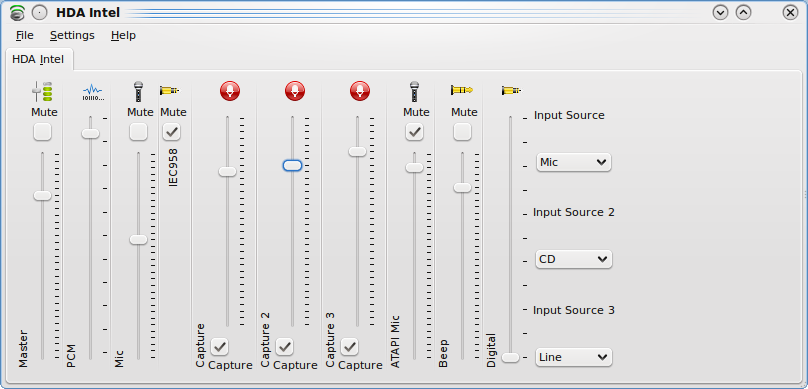Image resolution: width=808 pixels, height=389 pixels.
Task: Select the HDA Intel tab
Action: click(38, 59)
